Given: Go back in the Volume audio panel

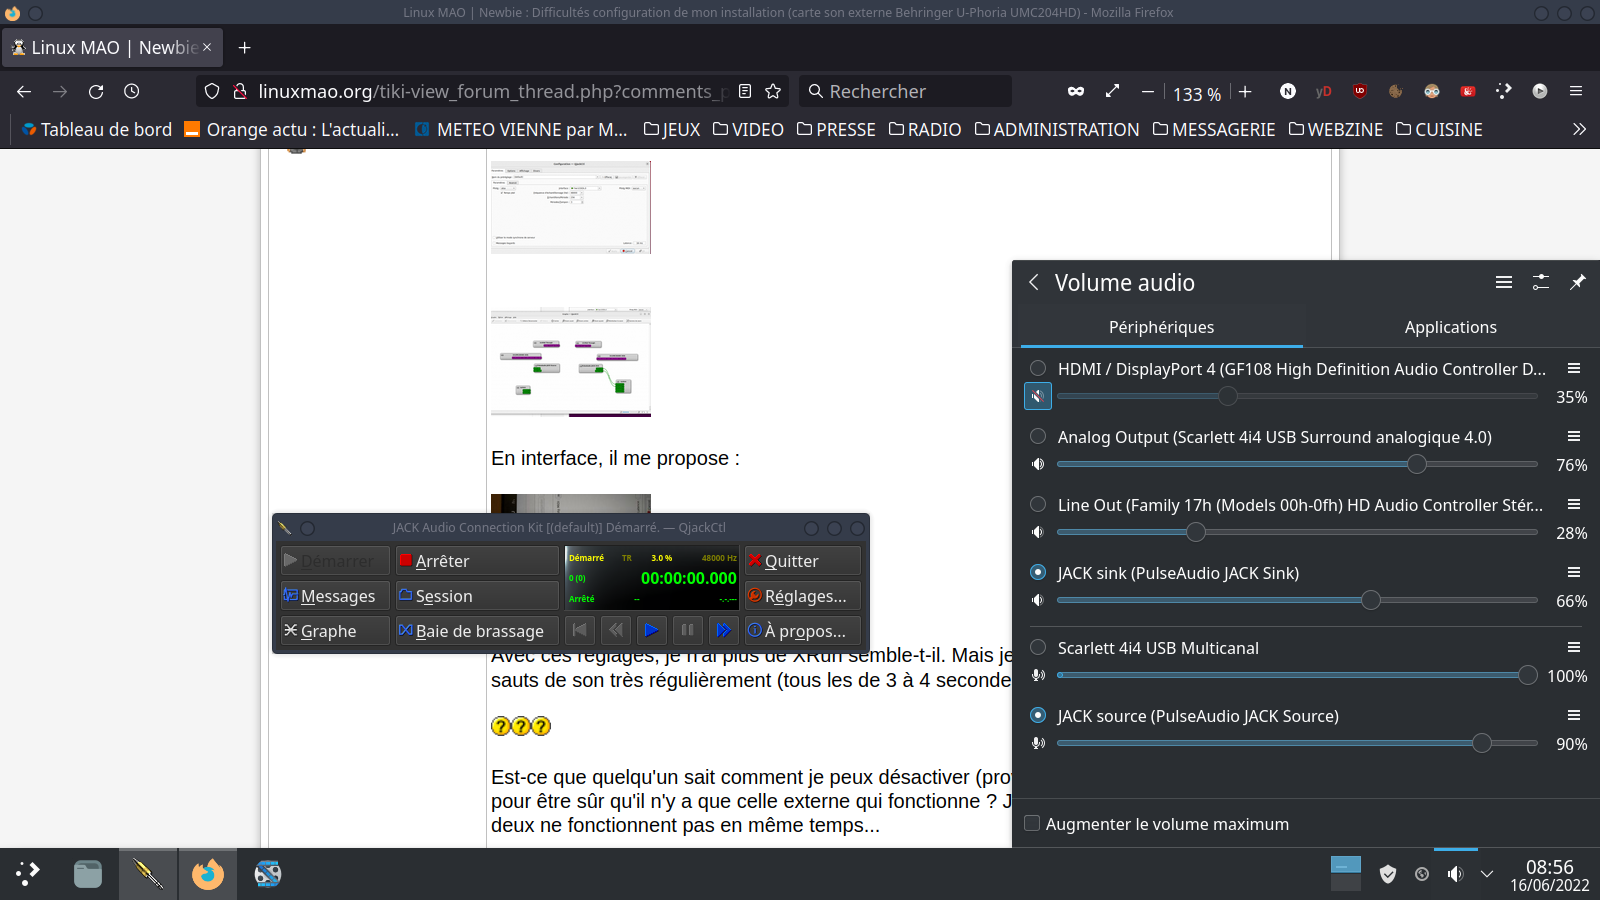Looking at the screenshot, I should point(1034,282).
